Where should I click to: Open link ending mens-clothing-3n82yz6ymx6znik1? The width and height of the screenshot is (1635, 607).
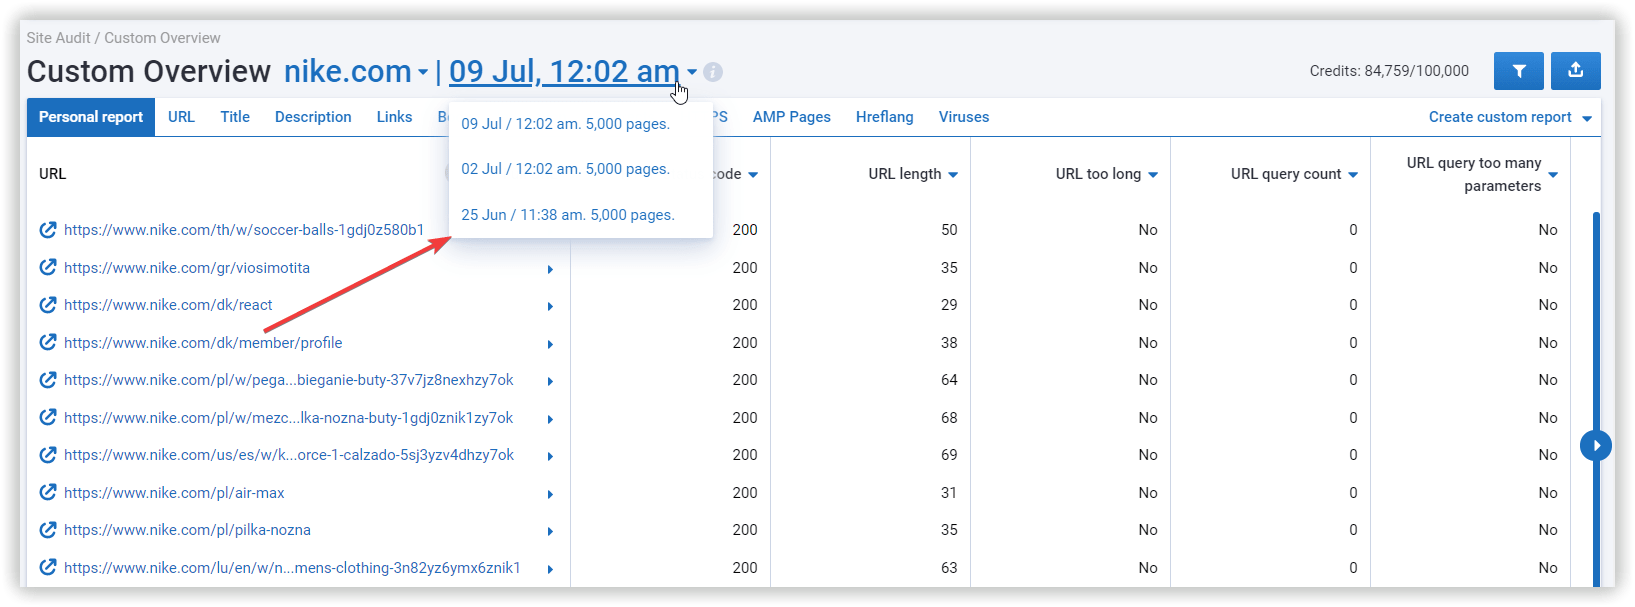(x=292, y=568)
